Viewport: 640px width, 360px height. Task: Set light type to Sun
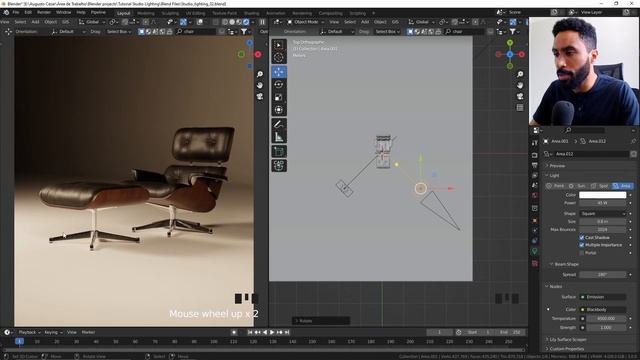point(578,186)
